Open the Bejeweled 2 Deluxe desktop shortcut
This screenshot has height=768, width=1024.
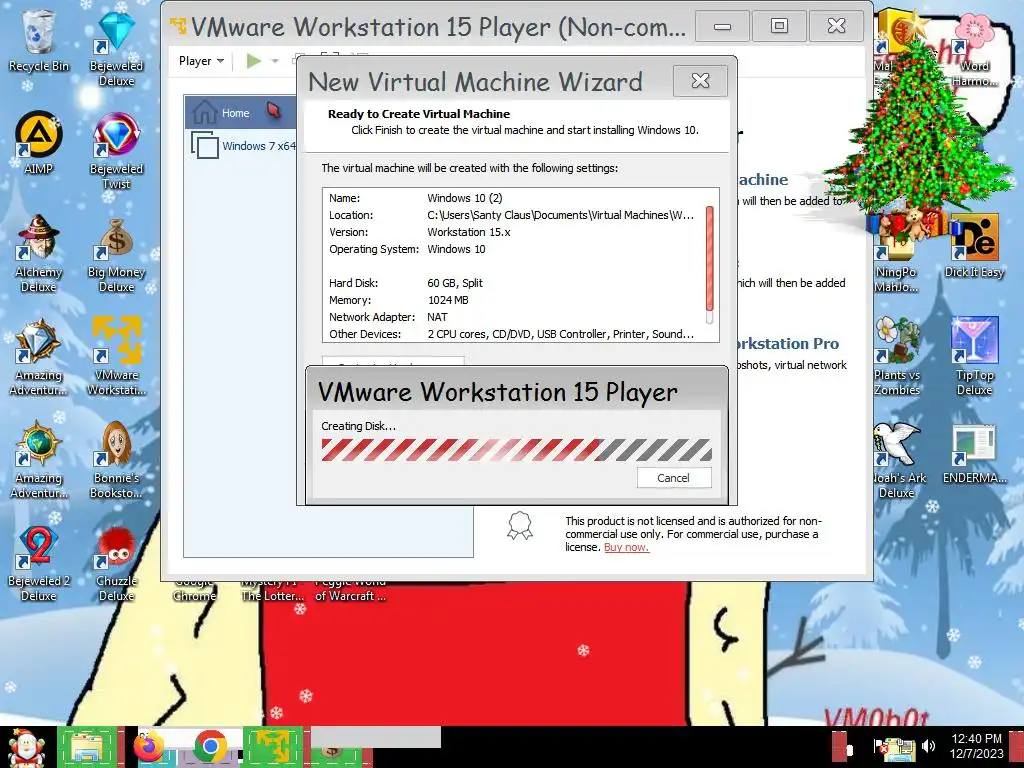click(x=38, y=563)
